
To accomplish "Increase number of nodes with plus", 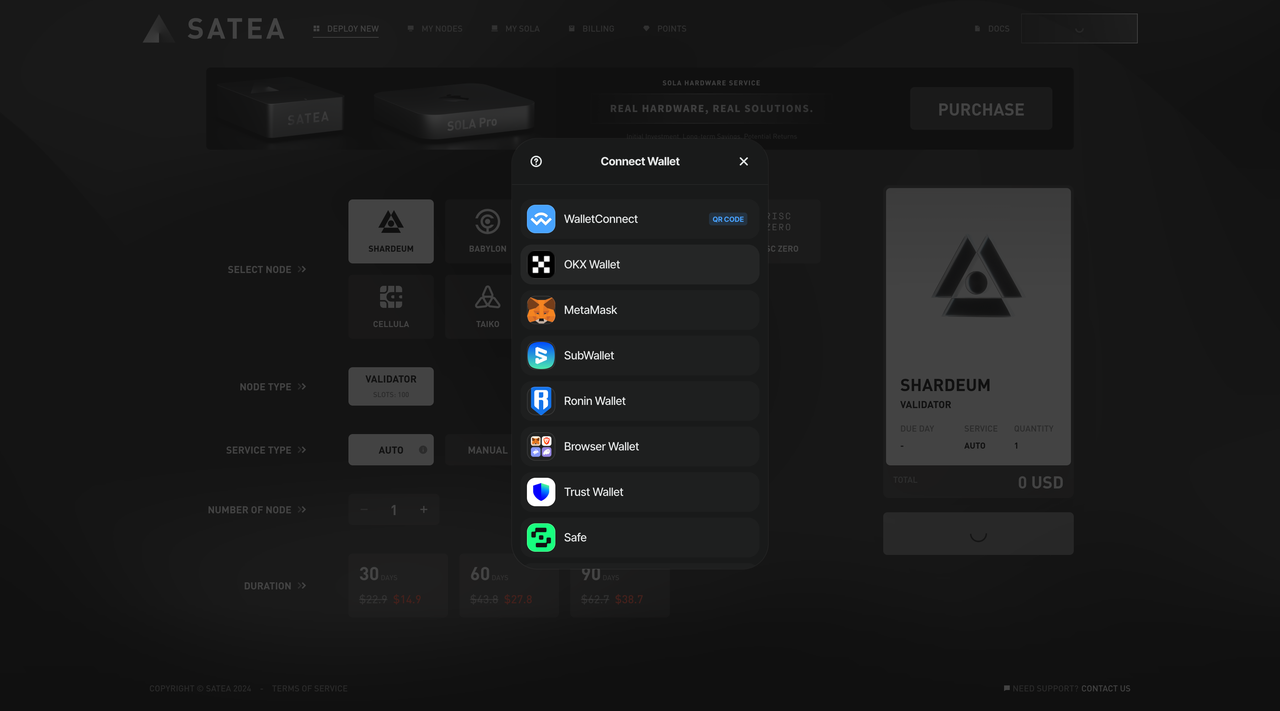I will [424, 510].
